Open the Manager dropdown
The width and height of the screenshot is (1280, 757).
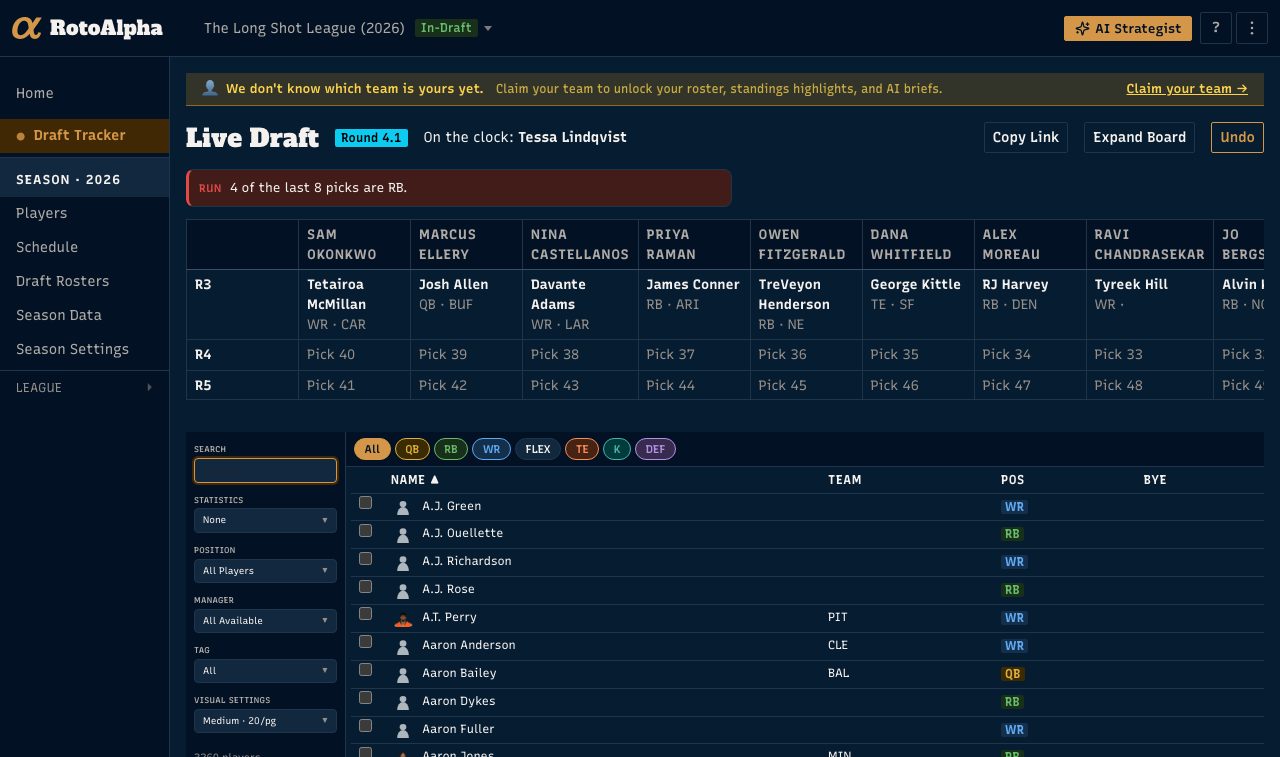(x=265, y=621)
